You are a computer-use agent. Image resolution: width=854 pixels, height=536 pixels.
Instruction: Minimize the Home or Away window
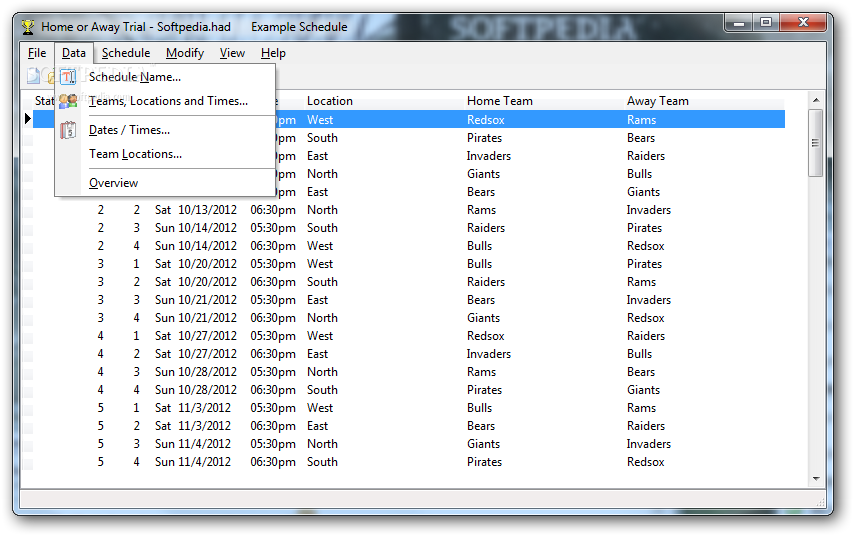(x=739, y=22)
